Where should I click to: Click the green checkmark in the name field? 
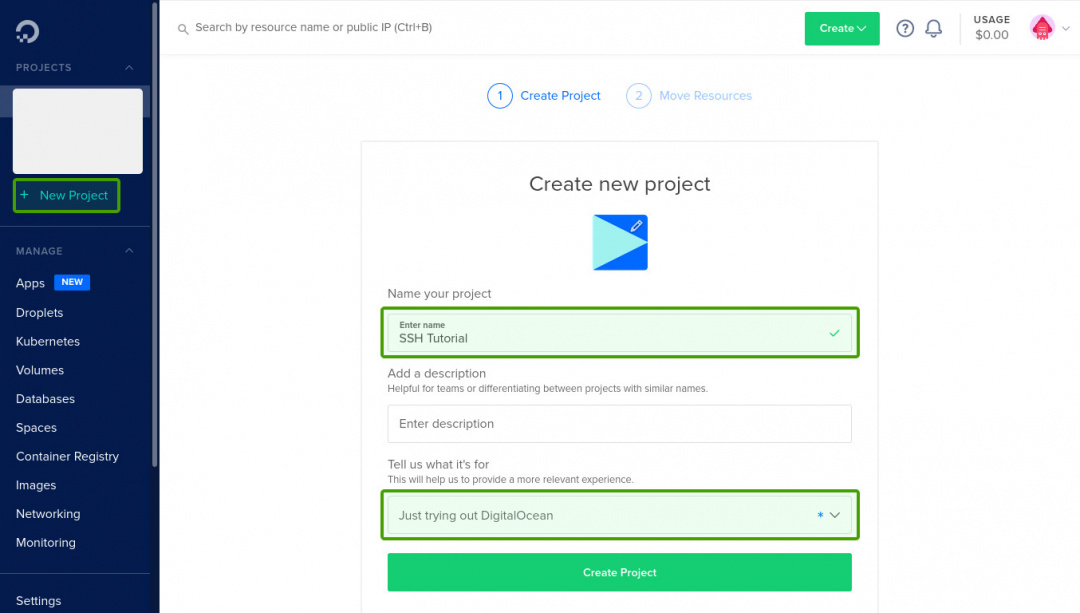point(834,333)
